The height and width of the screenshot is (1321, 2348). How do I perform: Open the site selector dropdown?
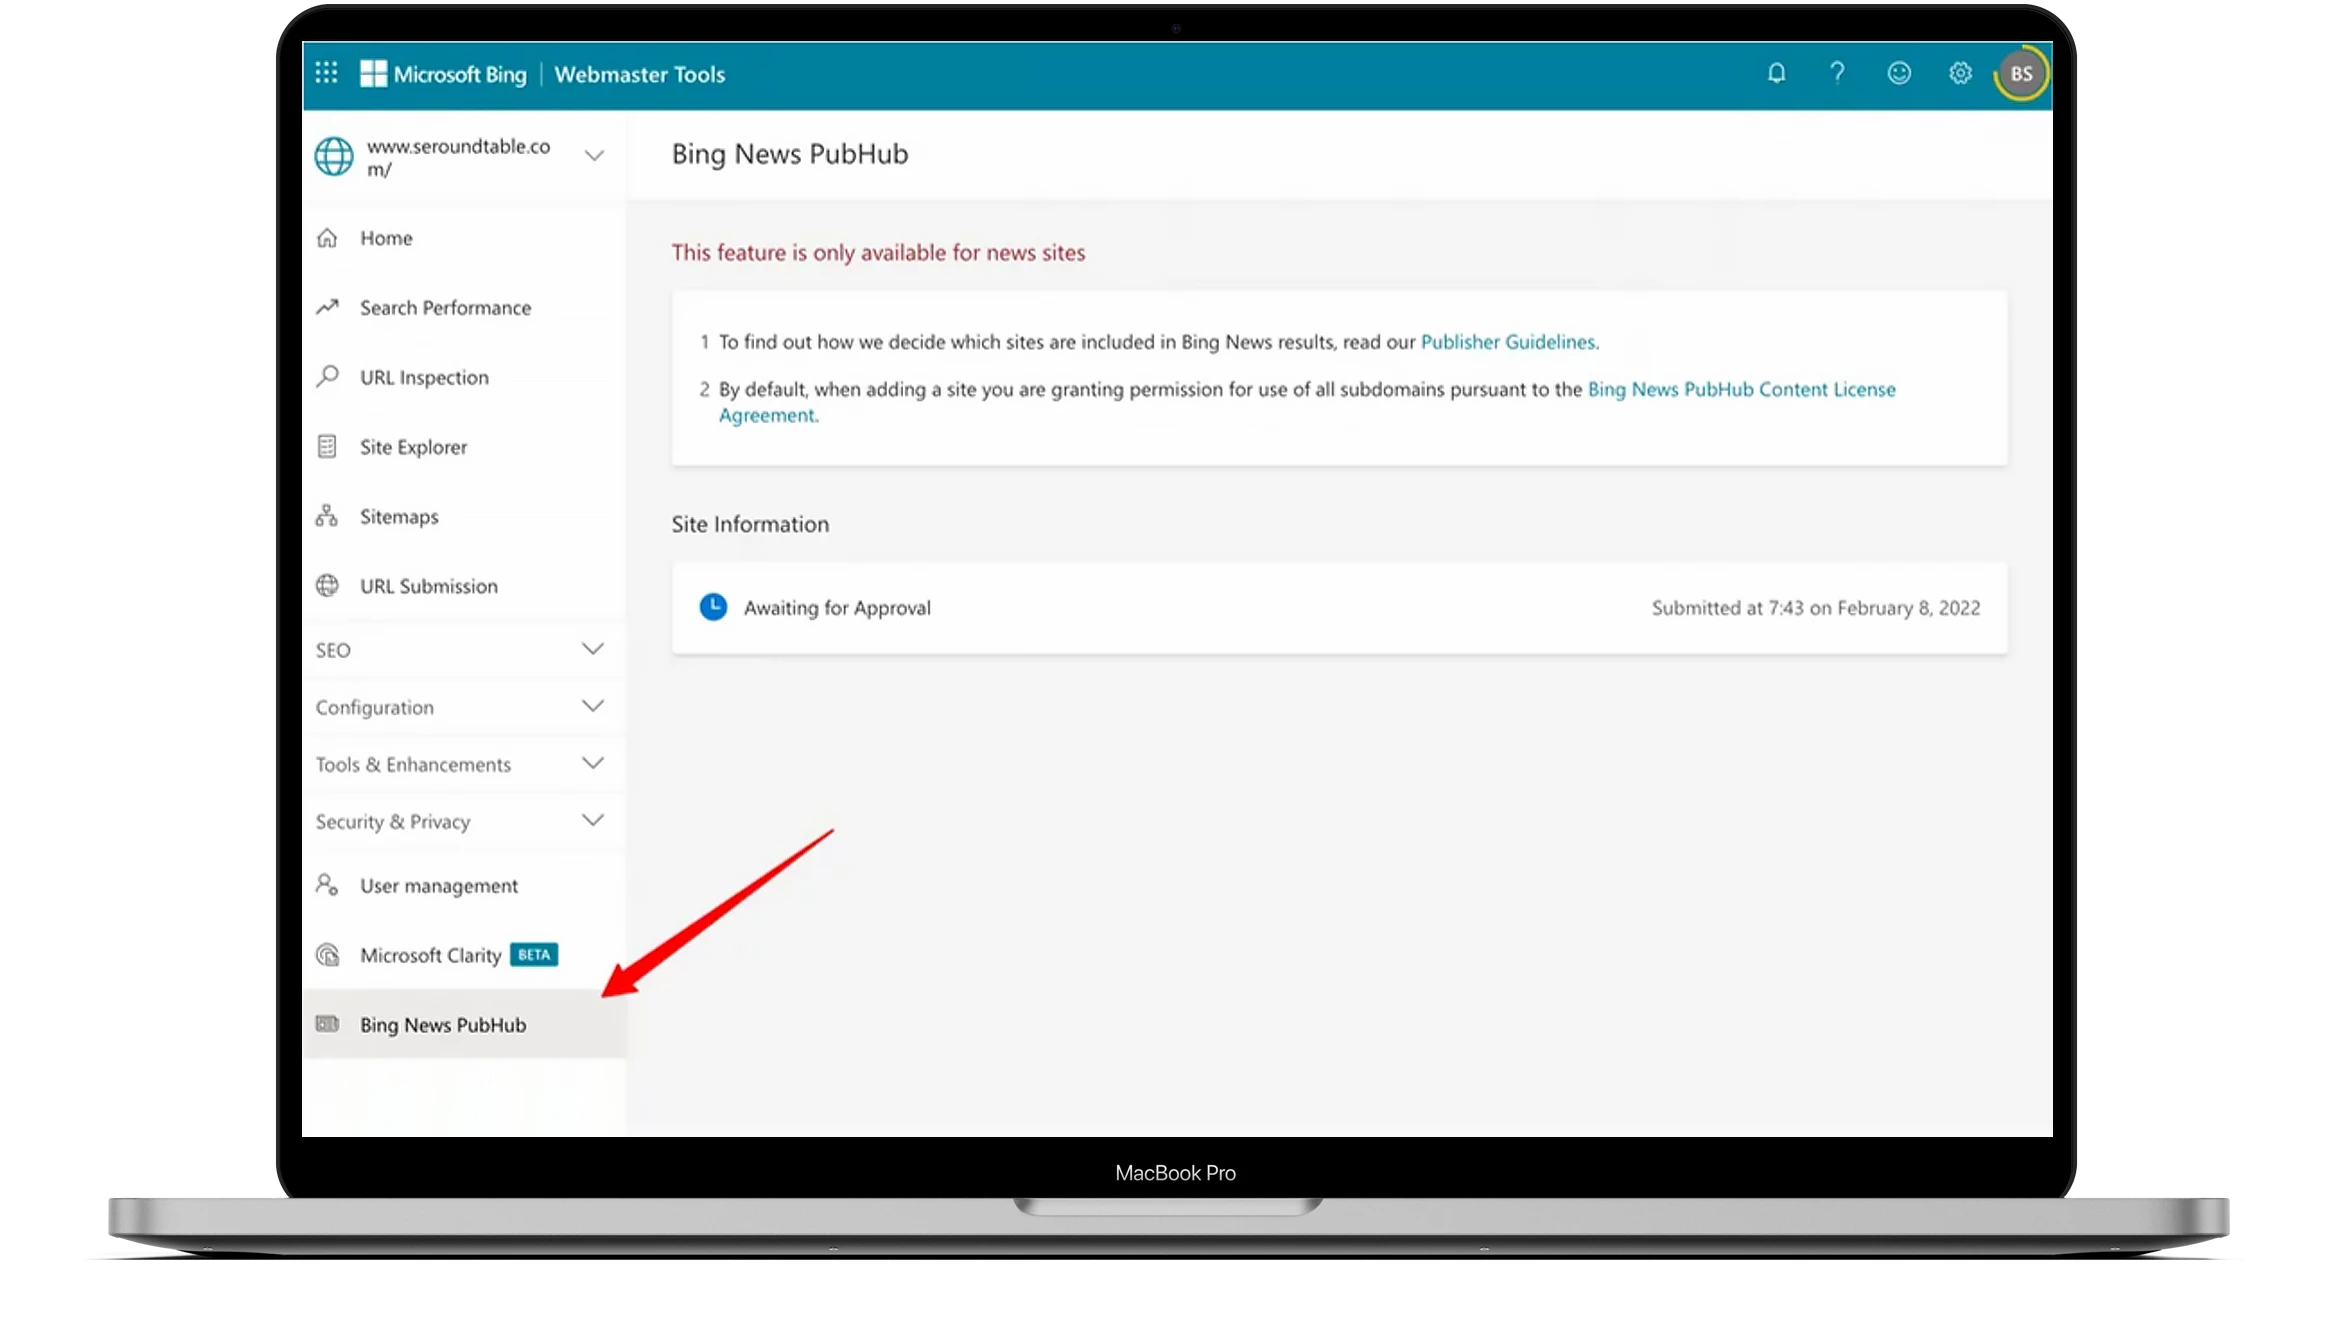[593, 156]
